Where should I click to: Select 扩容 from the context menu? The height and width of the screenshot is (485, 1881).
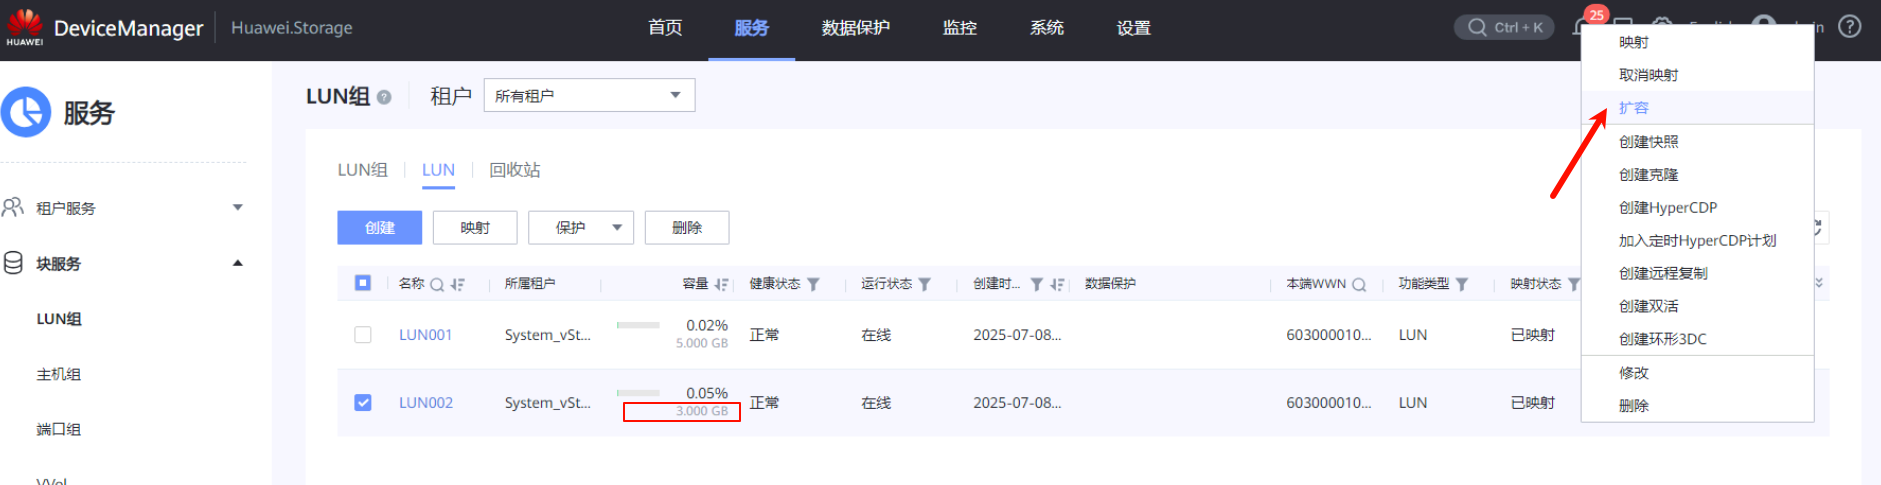[1634, 108]
